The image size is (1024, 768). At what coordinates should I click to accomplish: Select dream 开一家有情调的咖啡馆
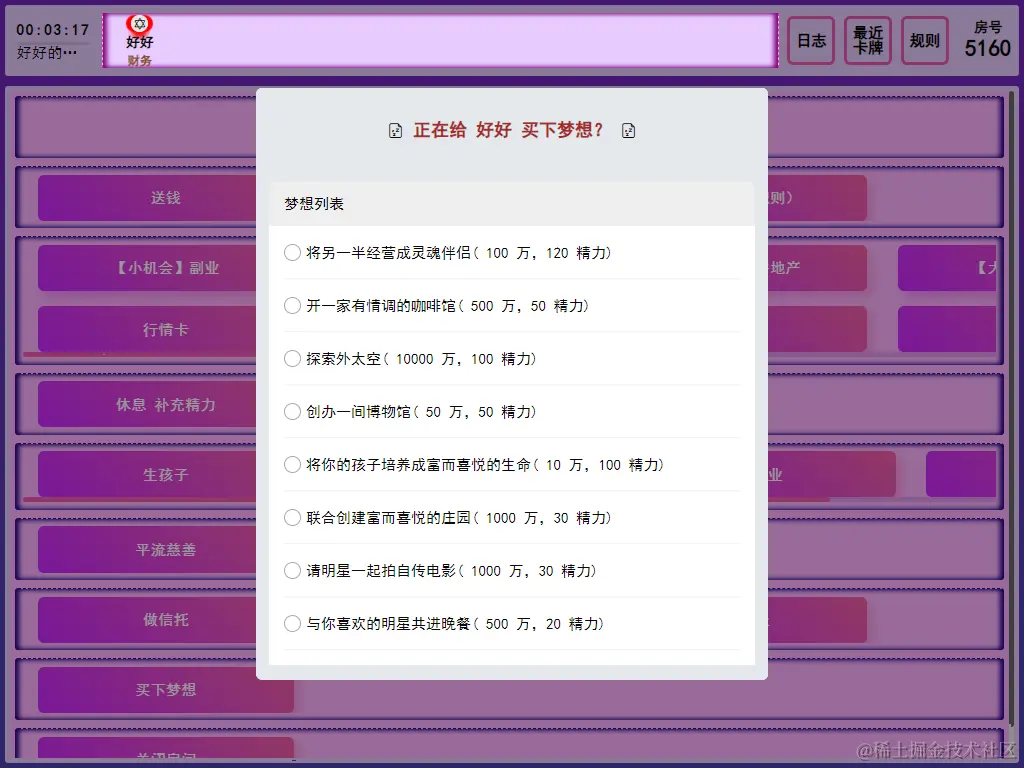pyautogui.click(x=292, y=306)
